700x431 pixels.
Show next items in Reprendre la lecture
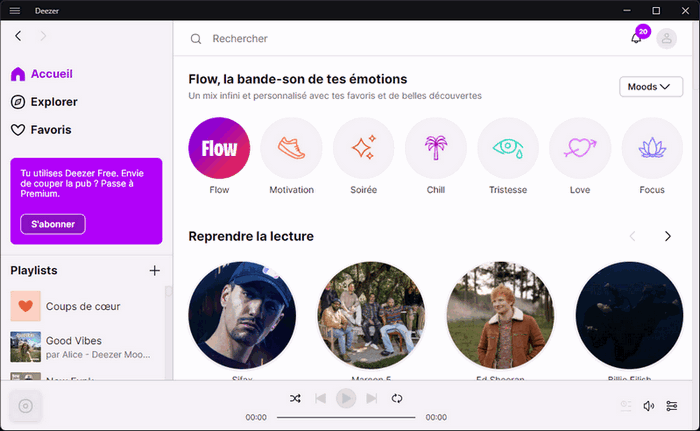(x=668, y=236)
